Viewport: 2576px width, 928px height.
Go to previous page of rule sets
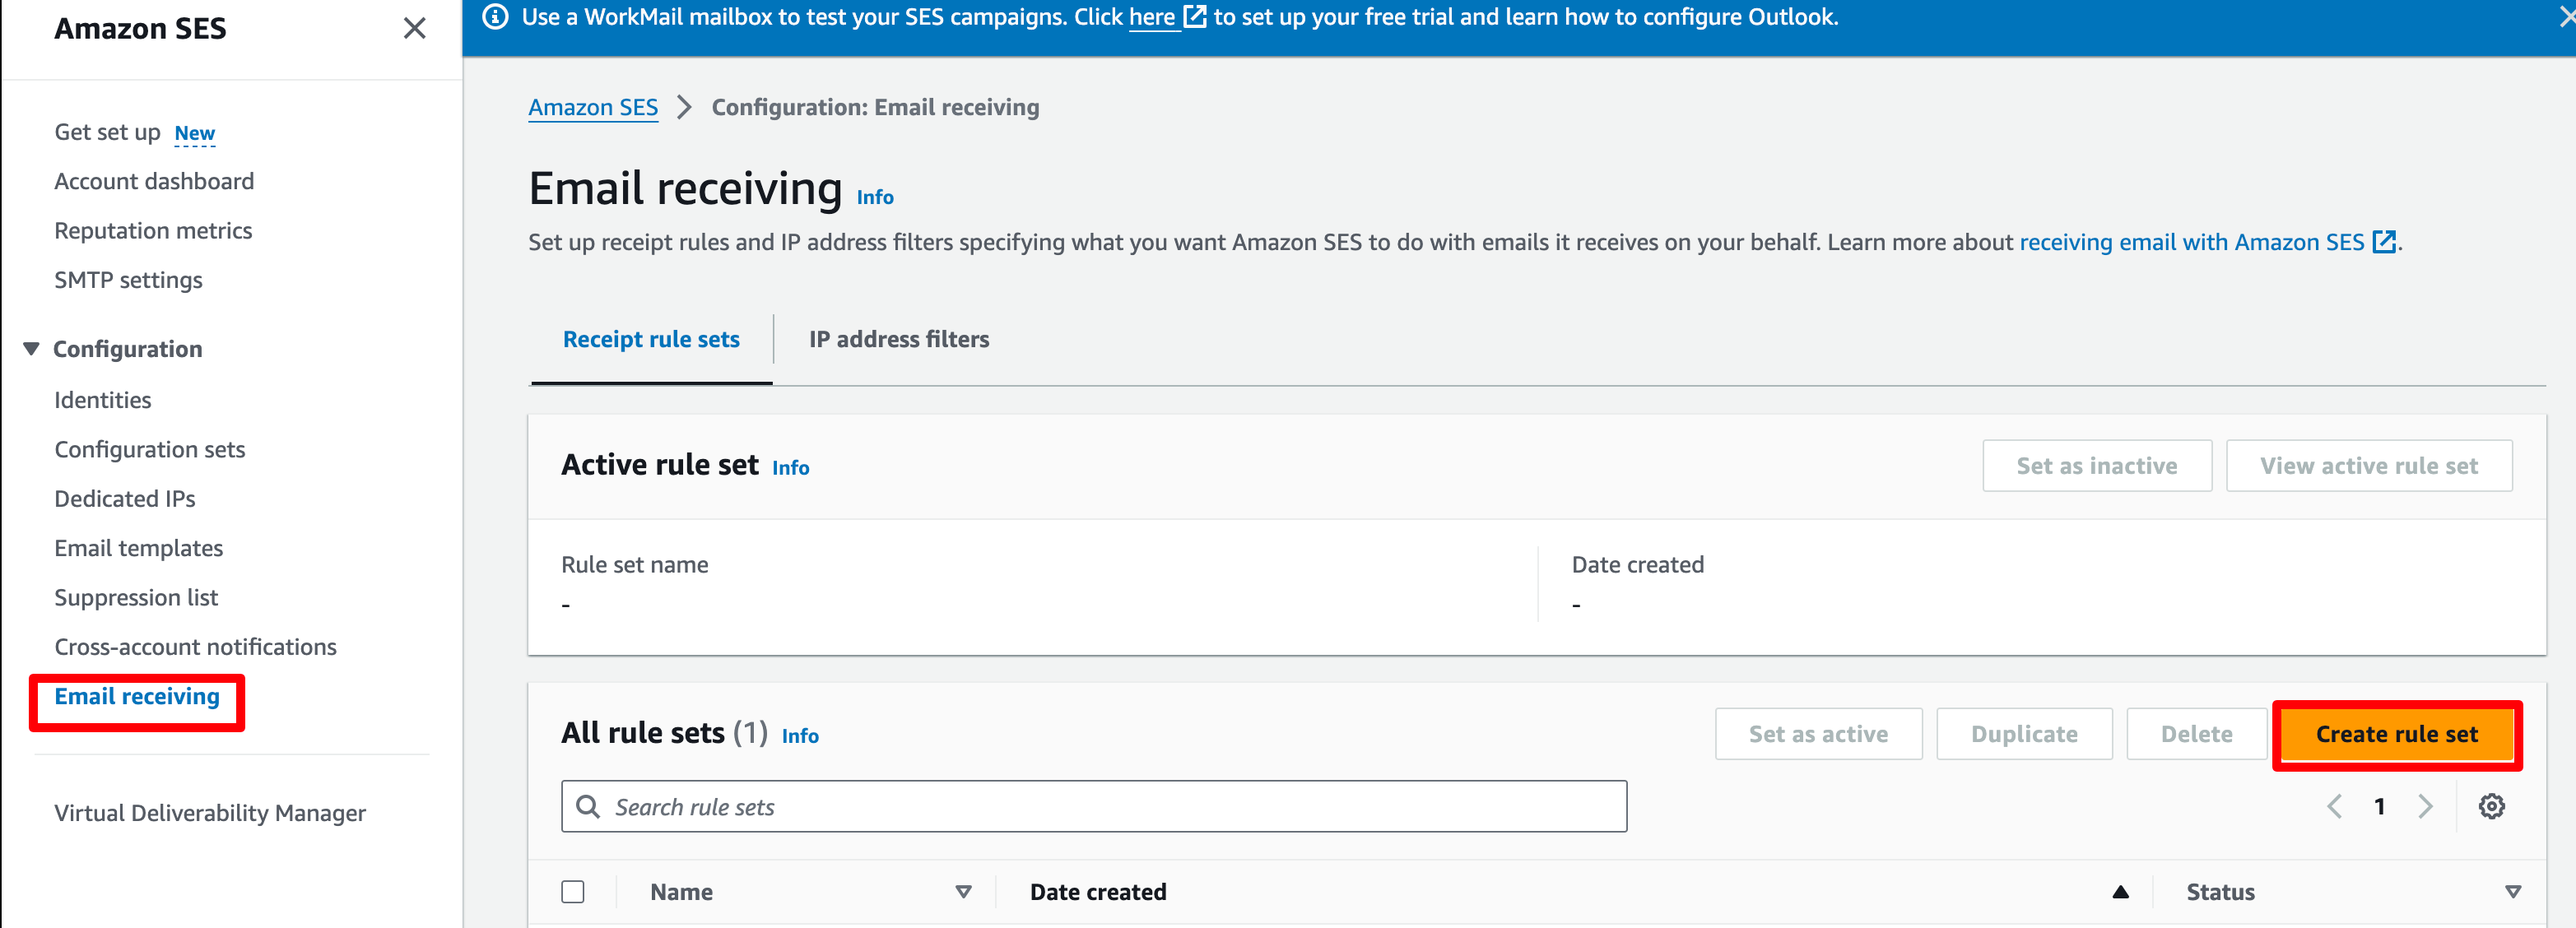tap(2334, 806)
